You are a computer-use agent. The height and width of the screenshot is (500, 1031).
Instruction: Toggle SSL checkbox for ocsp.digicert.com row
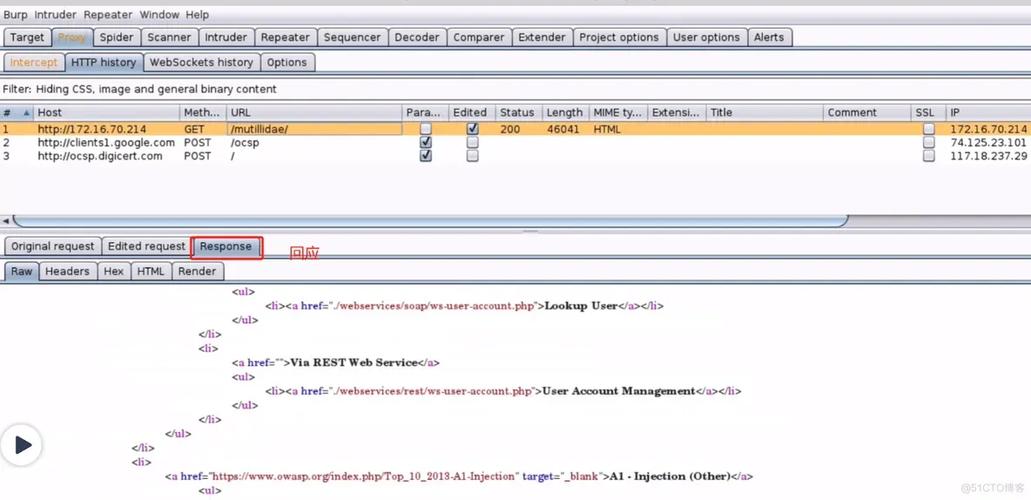click(x=928, y=156)
